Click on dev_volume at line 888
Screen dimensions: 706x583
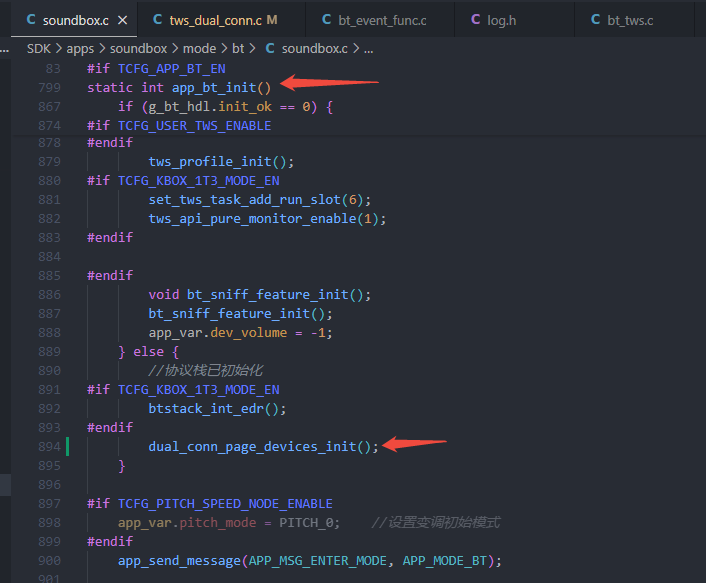pos(249,333)
